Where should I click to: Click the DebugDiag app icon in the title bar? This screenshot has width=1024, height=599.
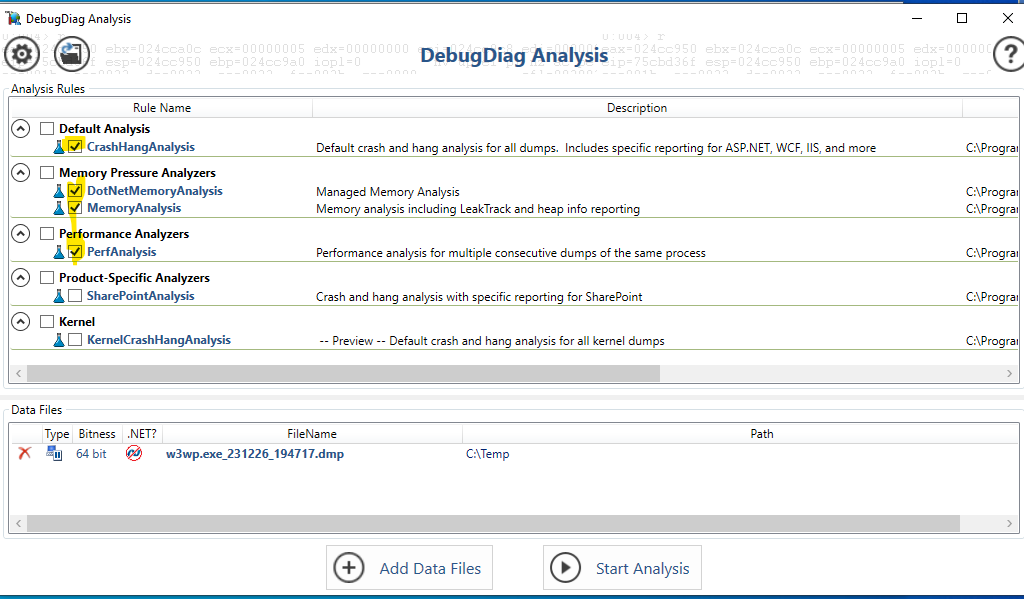point(12,18)
